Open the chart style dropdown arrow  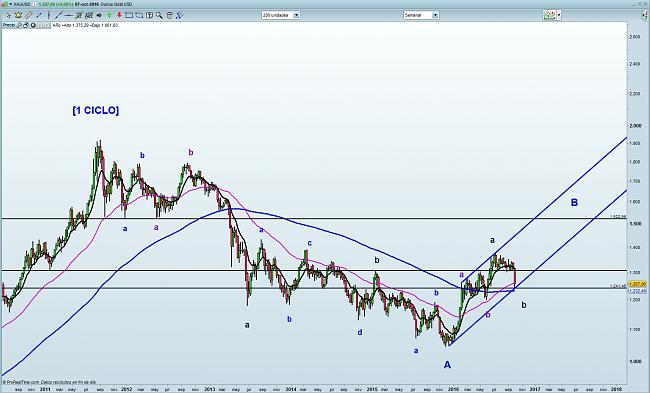click(x=559, y=15)
